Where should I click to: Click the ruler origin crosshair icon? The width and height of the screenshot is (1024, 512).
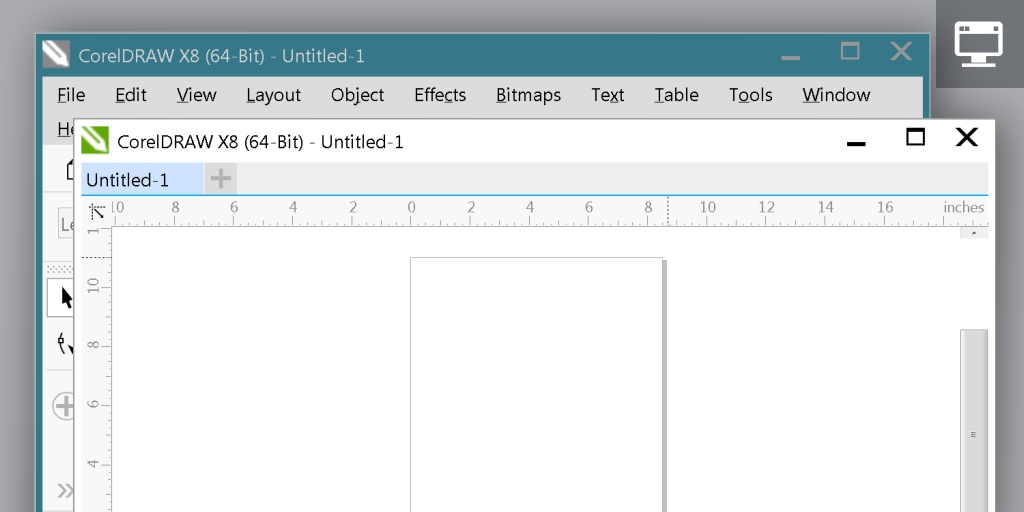97,211
